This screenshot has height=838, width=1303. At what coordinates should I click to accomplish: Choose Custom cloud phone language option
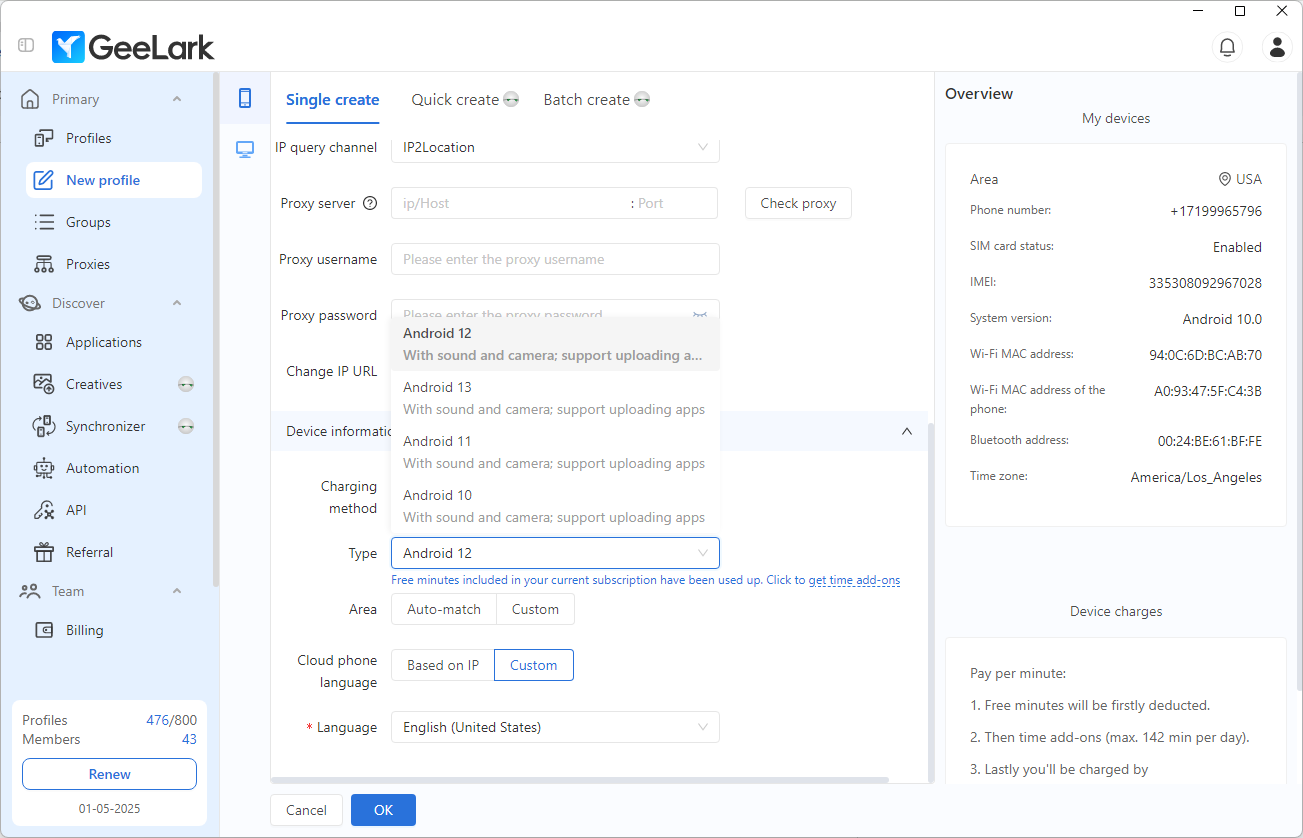coord(534,665)
